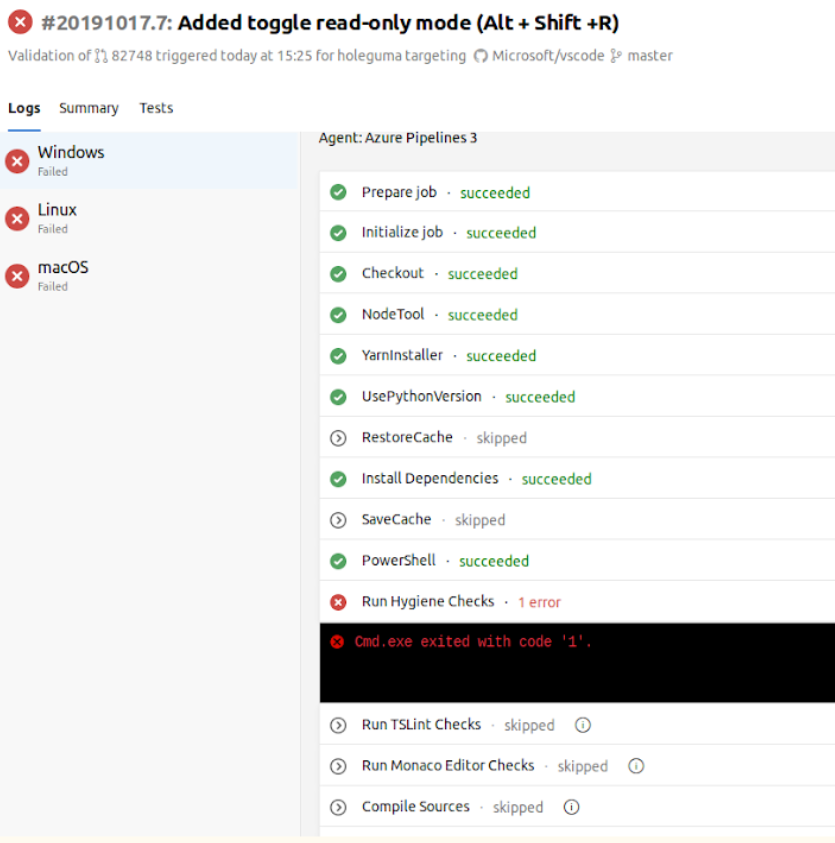
Task: Click green check icon for NodeTool
Action: 338,315
